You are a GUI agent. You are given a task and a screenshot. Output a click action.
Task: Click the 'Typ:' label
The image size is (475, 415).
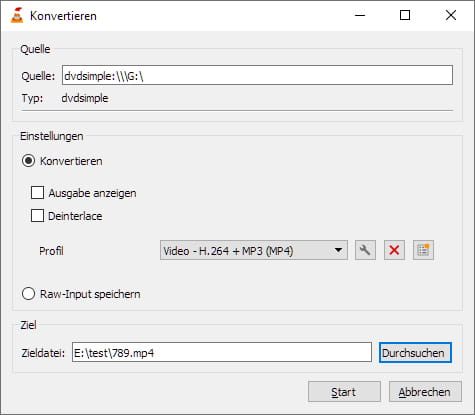[x=32, y=98]
